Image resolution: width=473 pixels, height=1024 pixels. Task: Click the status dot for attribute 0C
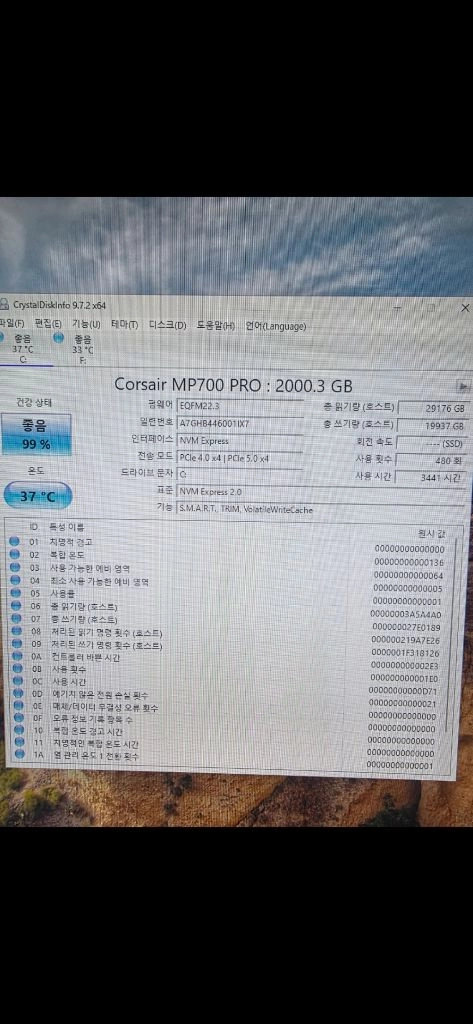15,681
